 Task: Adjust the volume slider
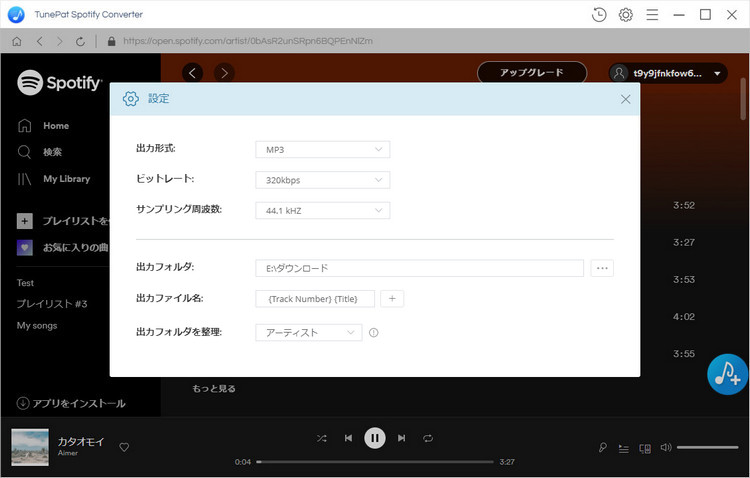point(707,447)
